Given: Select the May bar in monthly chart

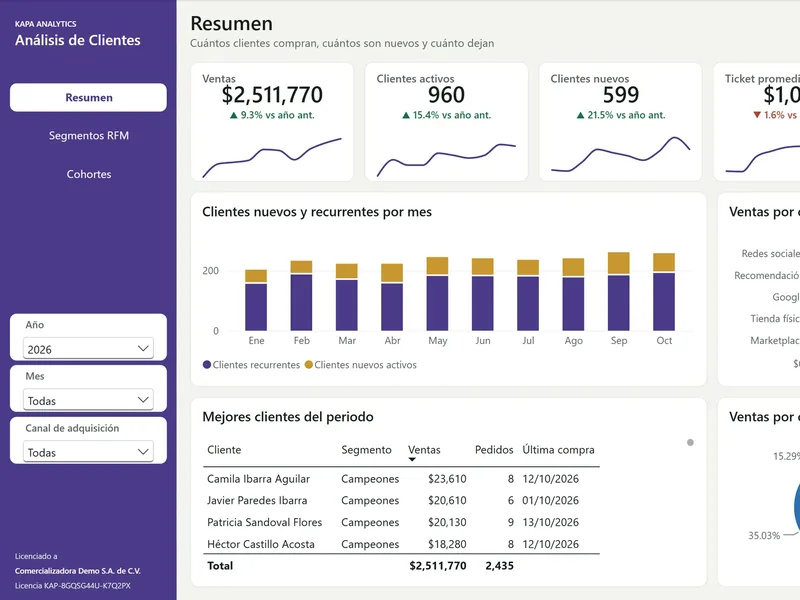Looking at the screenshot, I should (438, 294).
